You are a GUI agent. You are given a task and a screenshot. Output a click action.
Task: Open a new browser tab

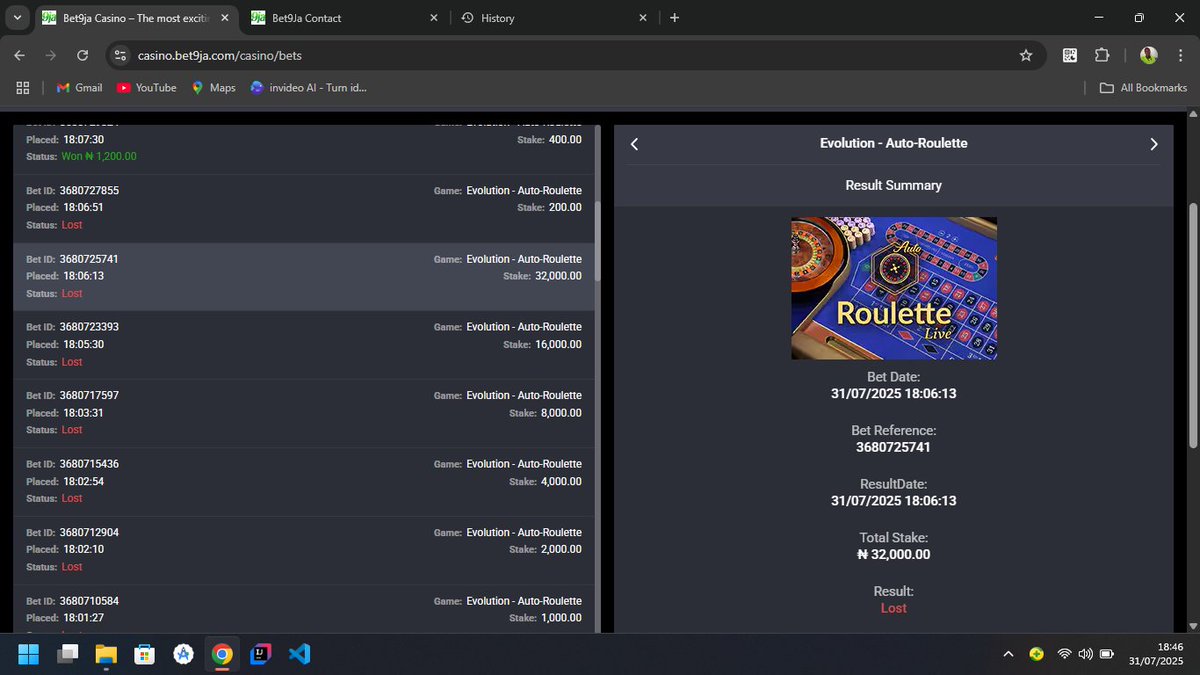click(x=674, y=18)
